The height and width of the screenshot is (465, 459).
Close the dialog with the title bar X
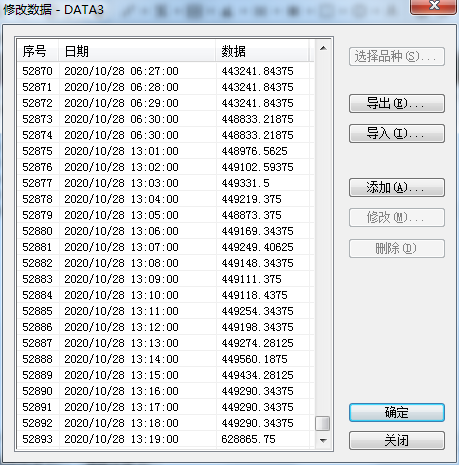pyautogui.click(x=433, y=7)
